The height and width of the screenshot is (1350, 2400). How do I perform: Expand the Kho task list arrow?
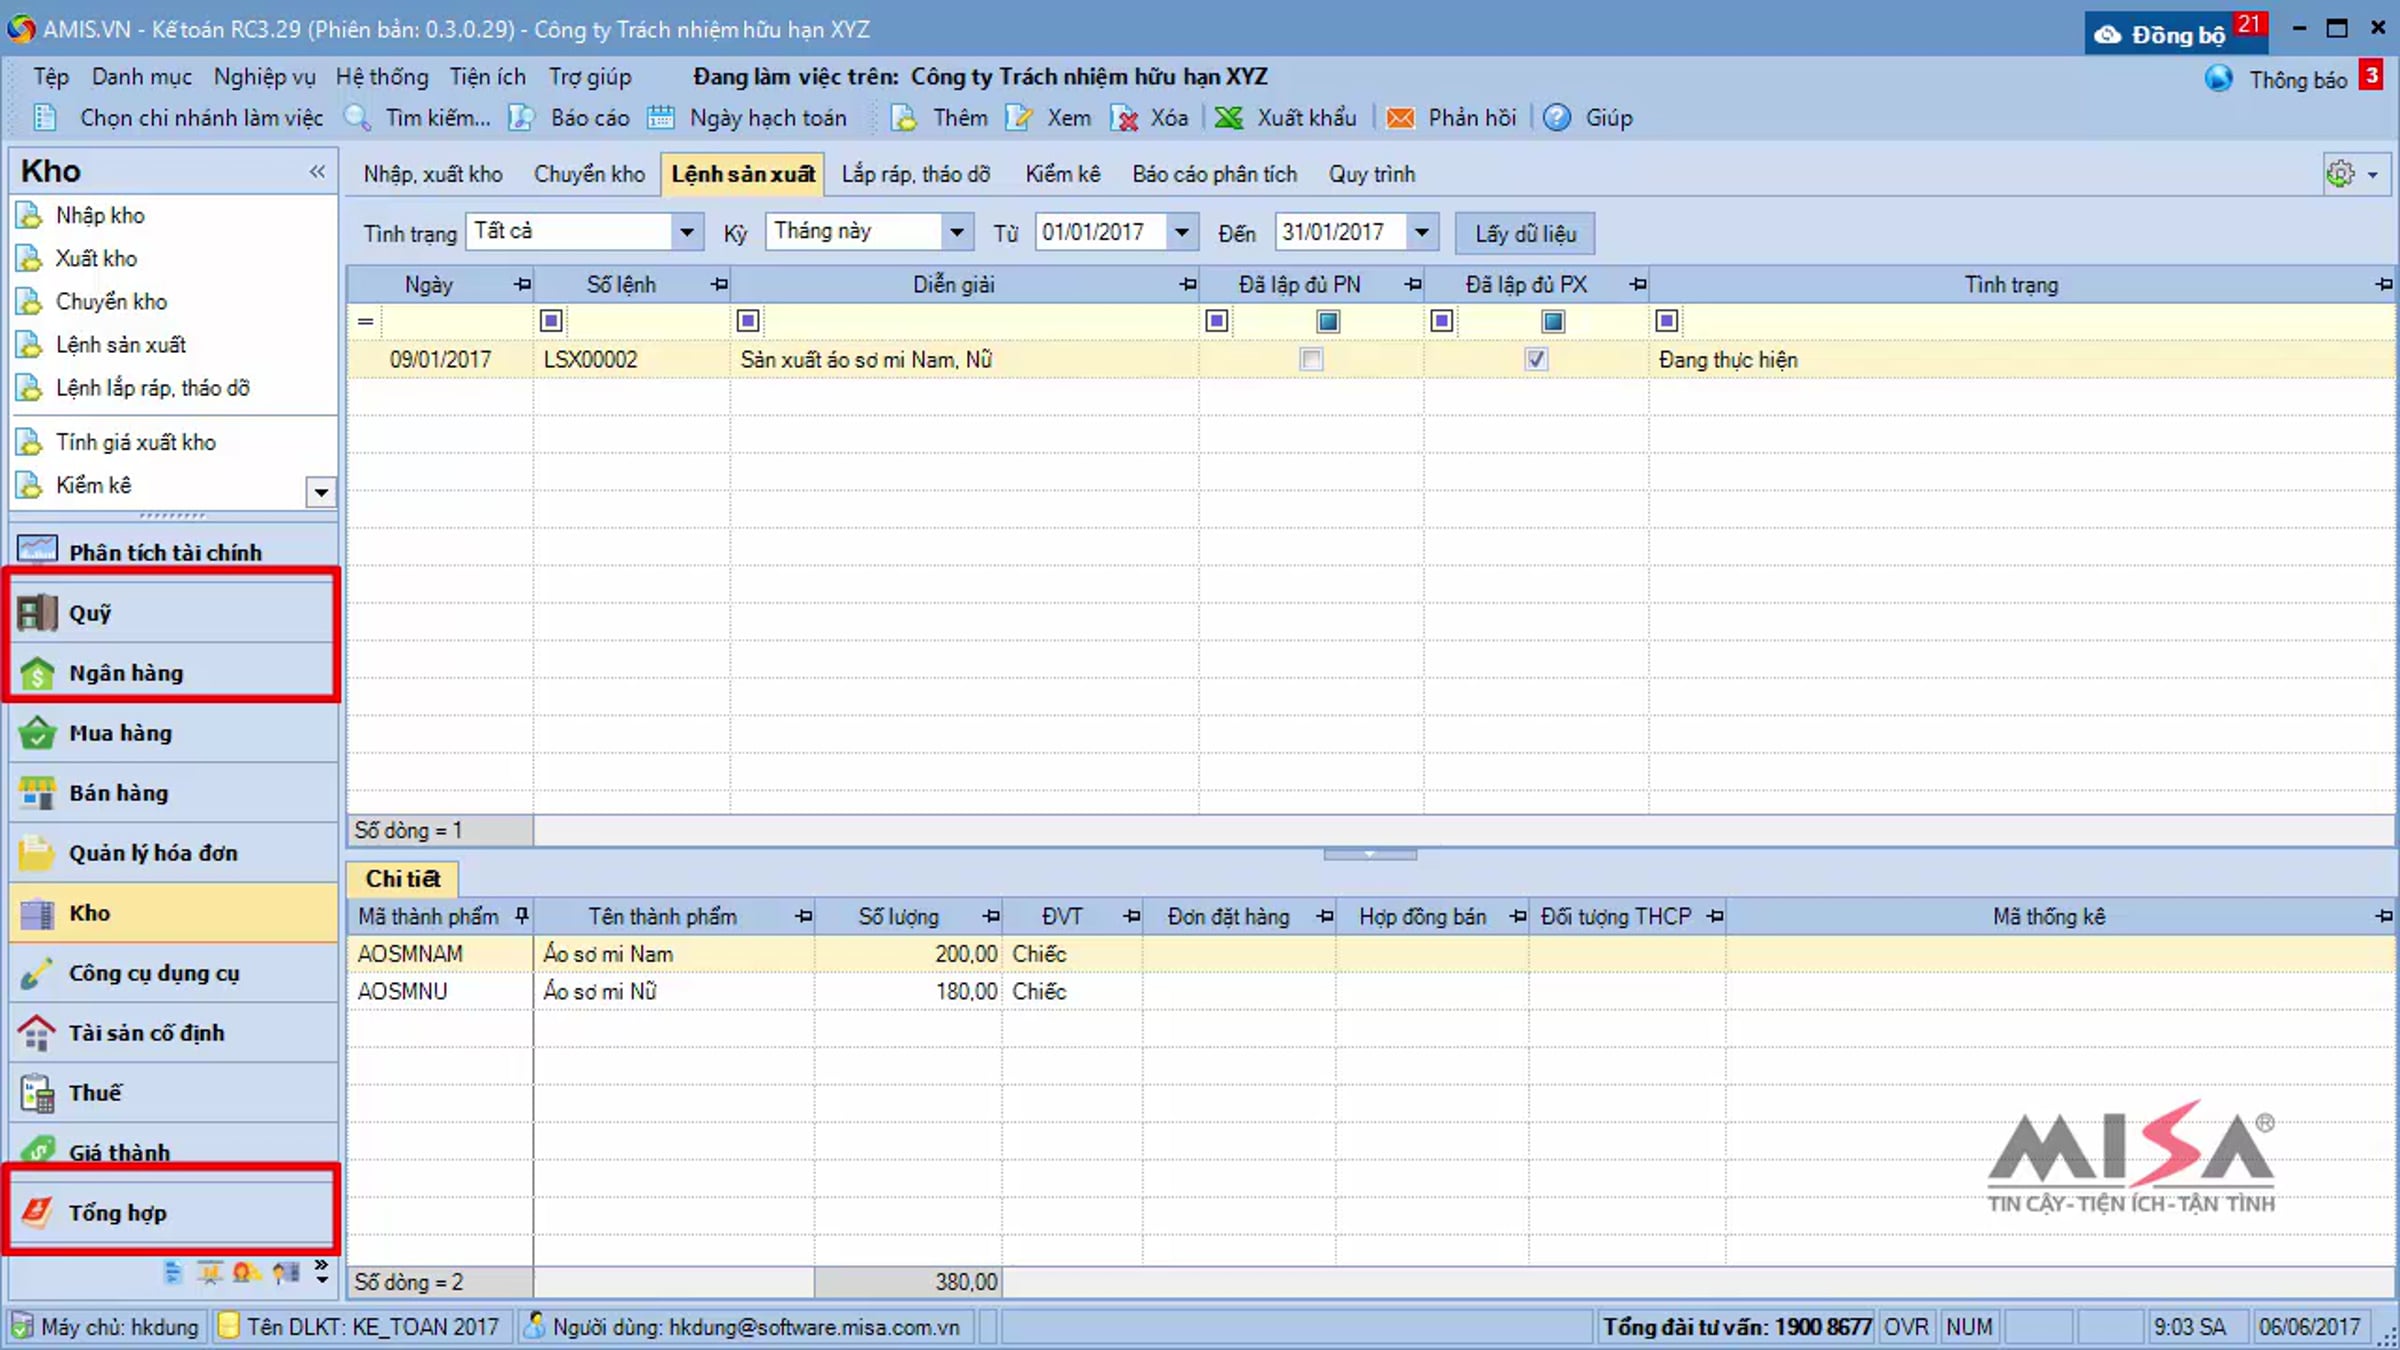tap(321, 492)
